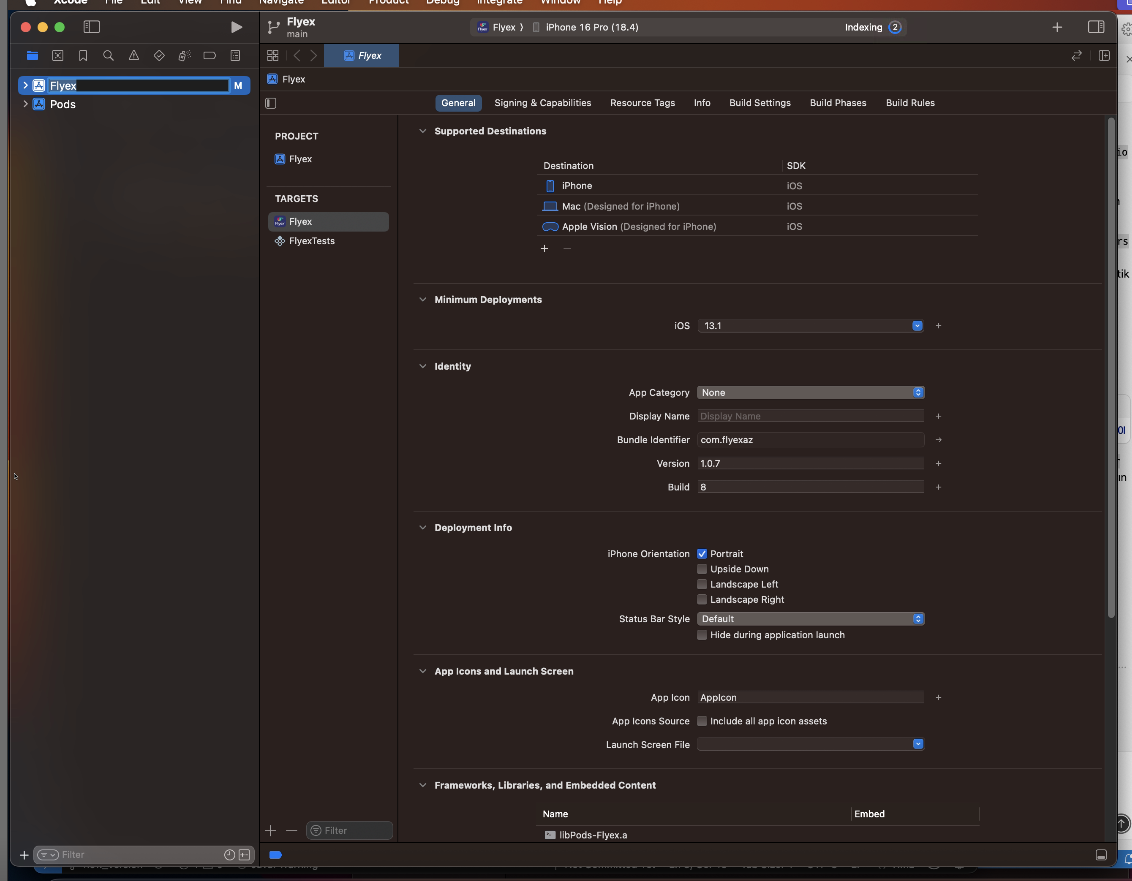Uncheck the Portrait orientation checkbox
Viewport: 1132px width, 881px height.
702,554
